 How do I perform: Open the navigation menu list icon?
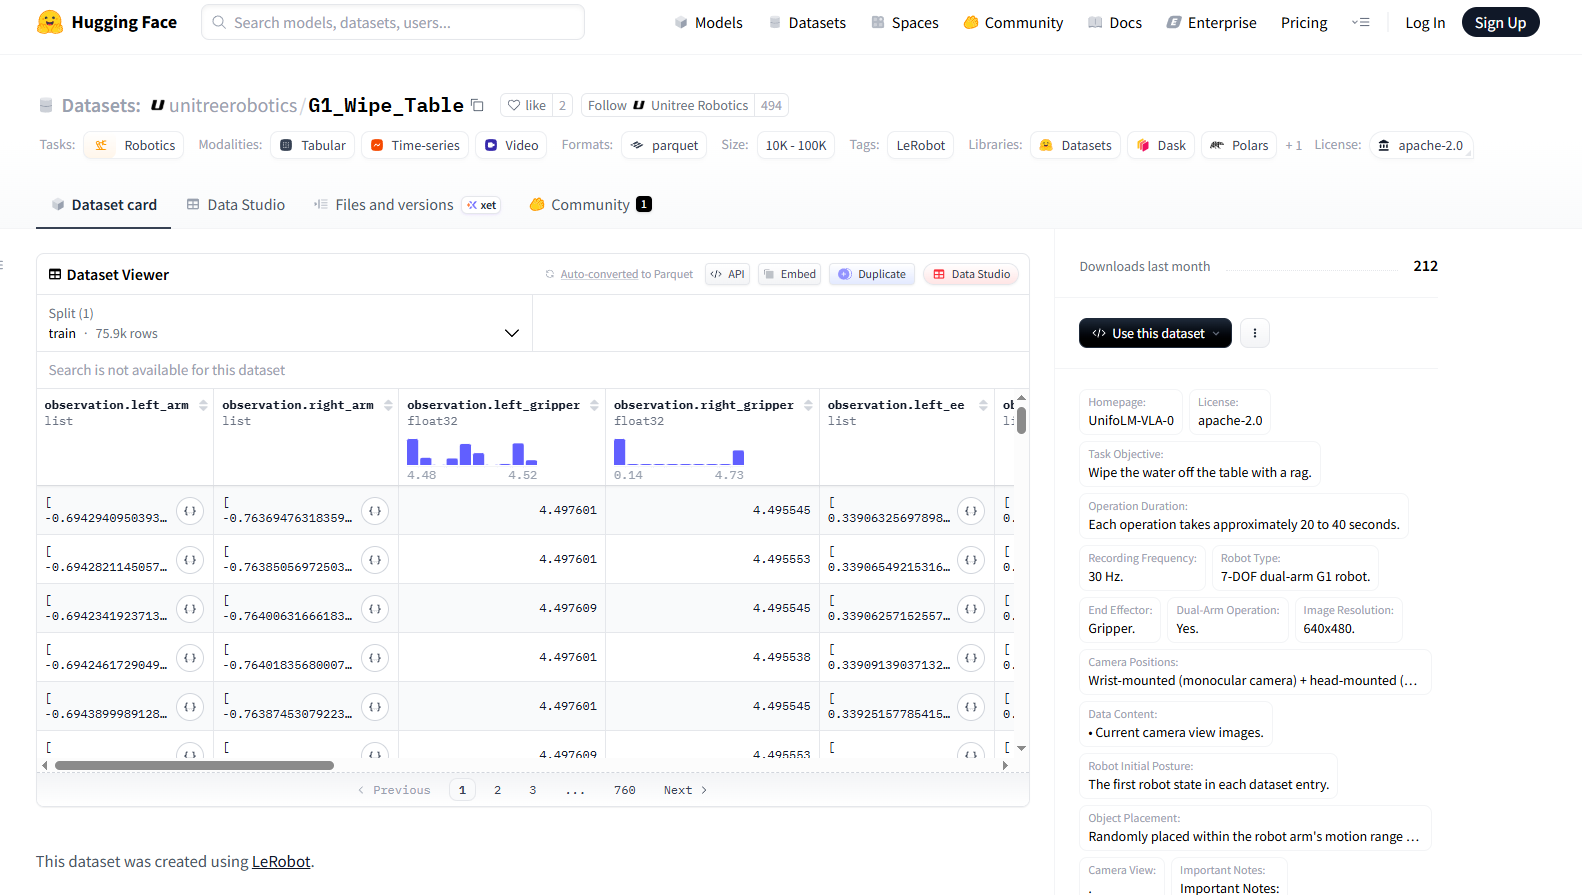[x=1360, y=22]
